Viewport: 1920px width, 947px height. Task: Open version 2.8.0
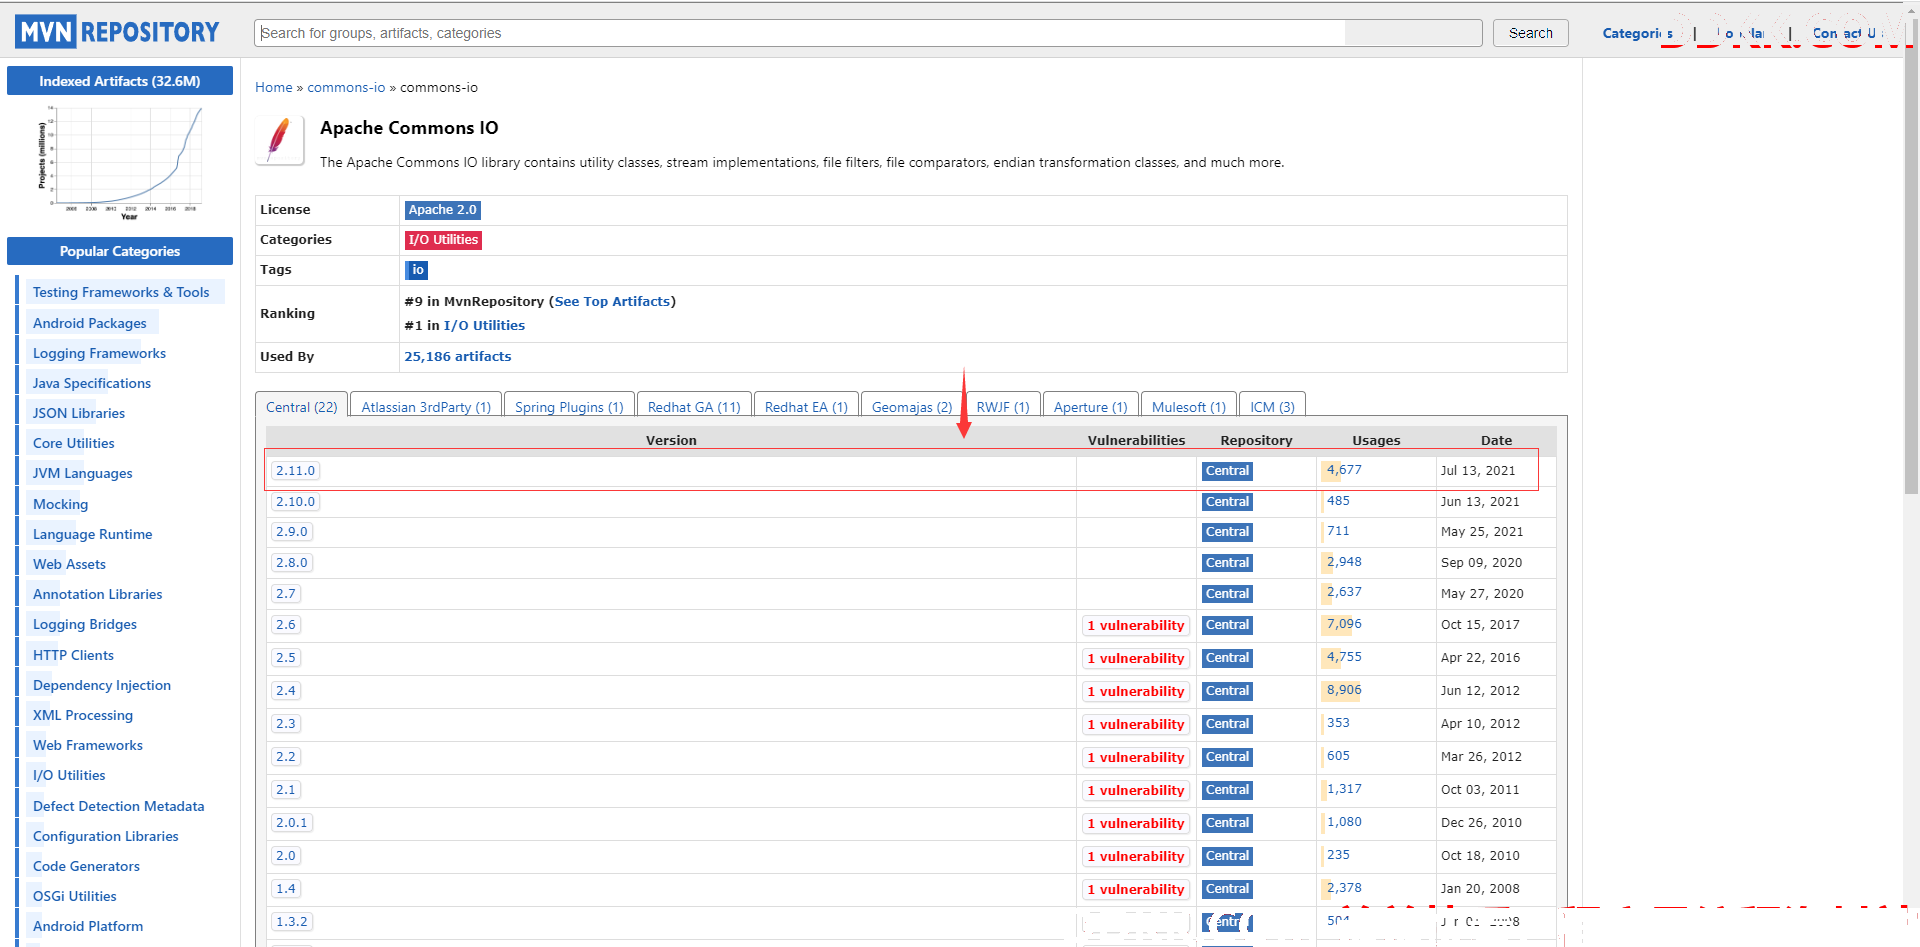291,562
